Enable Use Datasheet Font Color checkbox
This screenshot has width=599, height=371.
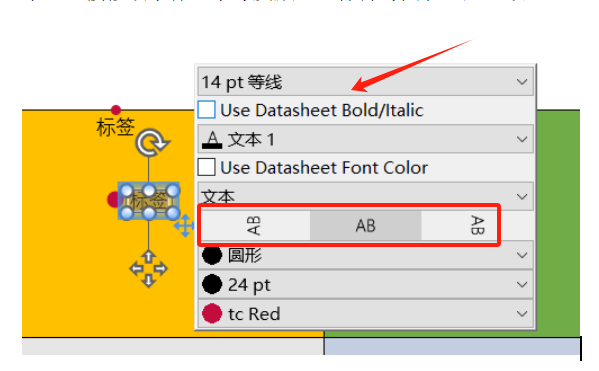point(207,167)
